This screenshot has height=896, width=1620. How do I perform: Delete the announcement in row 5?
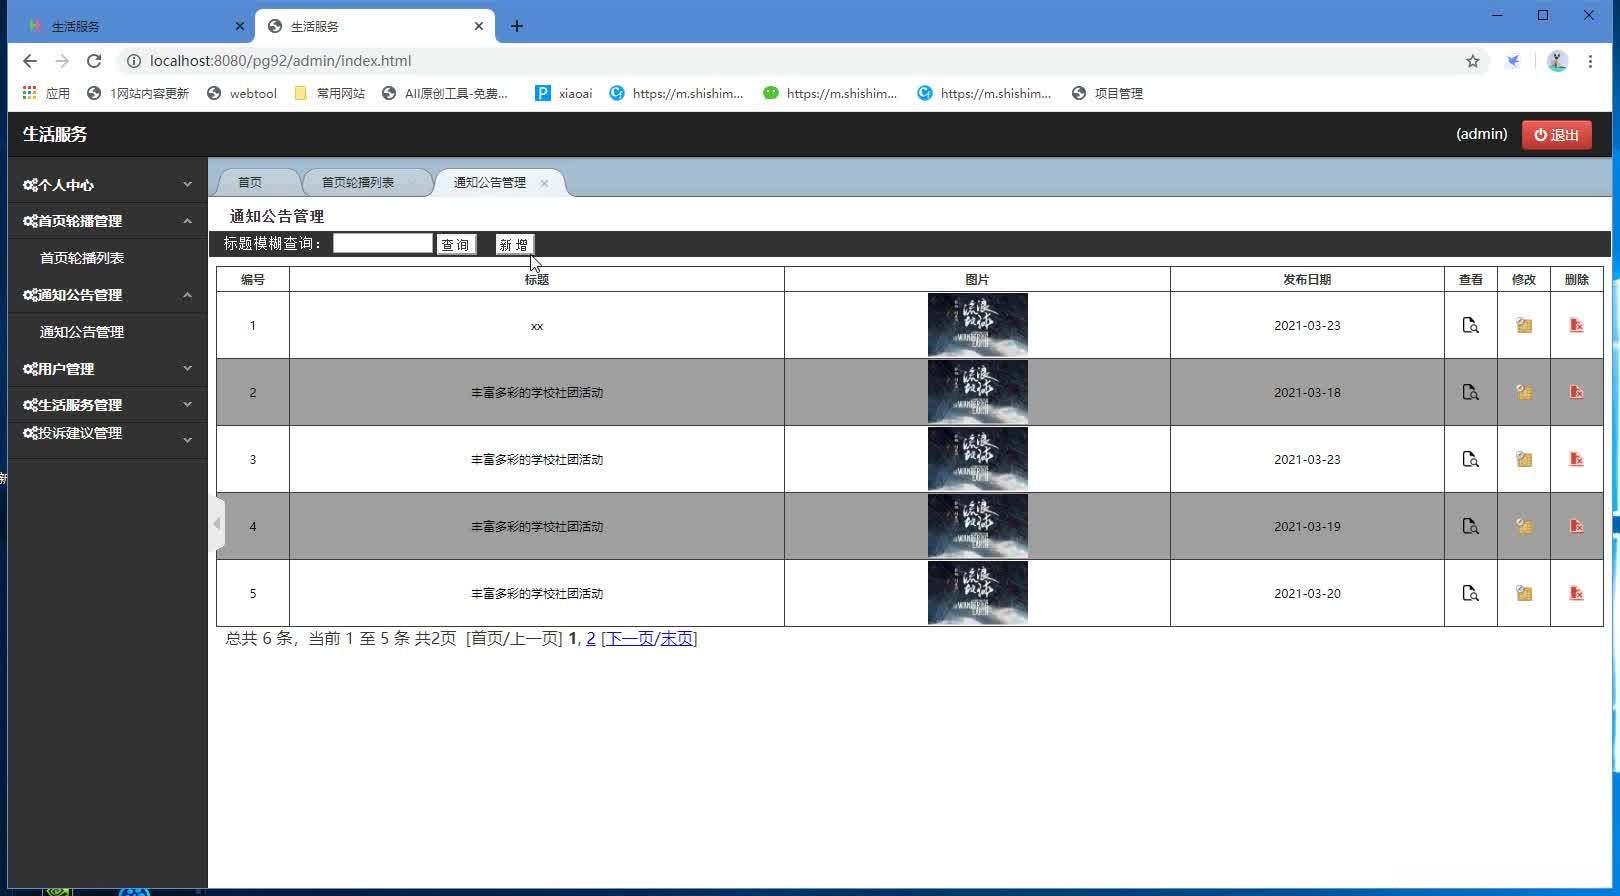pyautogui.click(x=1576, y=593)
